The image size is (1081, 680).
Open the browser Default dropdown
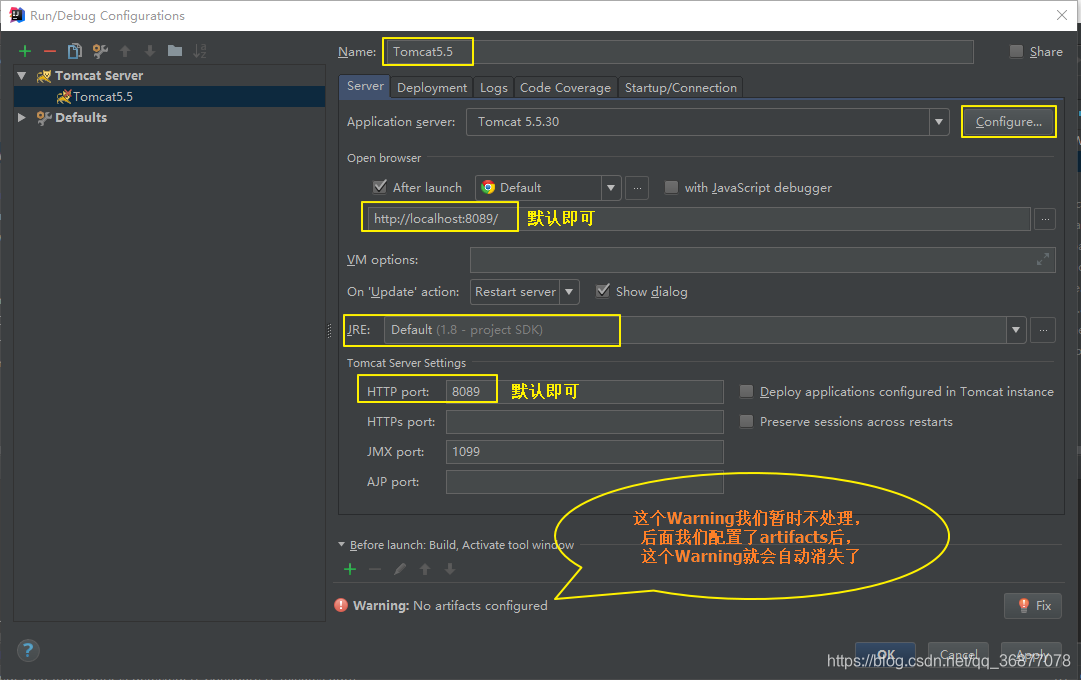click(610, 188)
